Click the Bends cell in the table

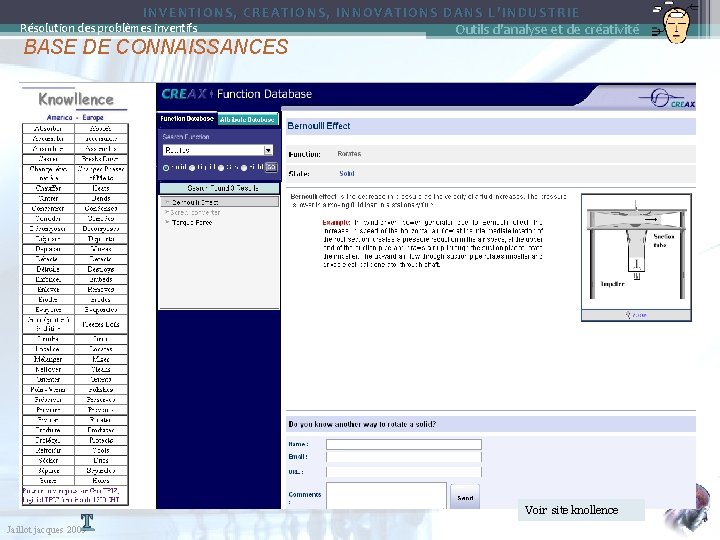coord(101,198)
